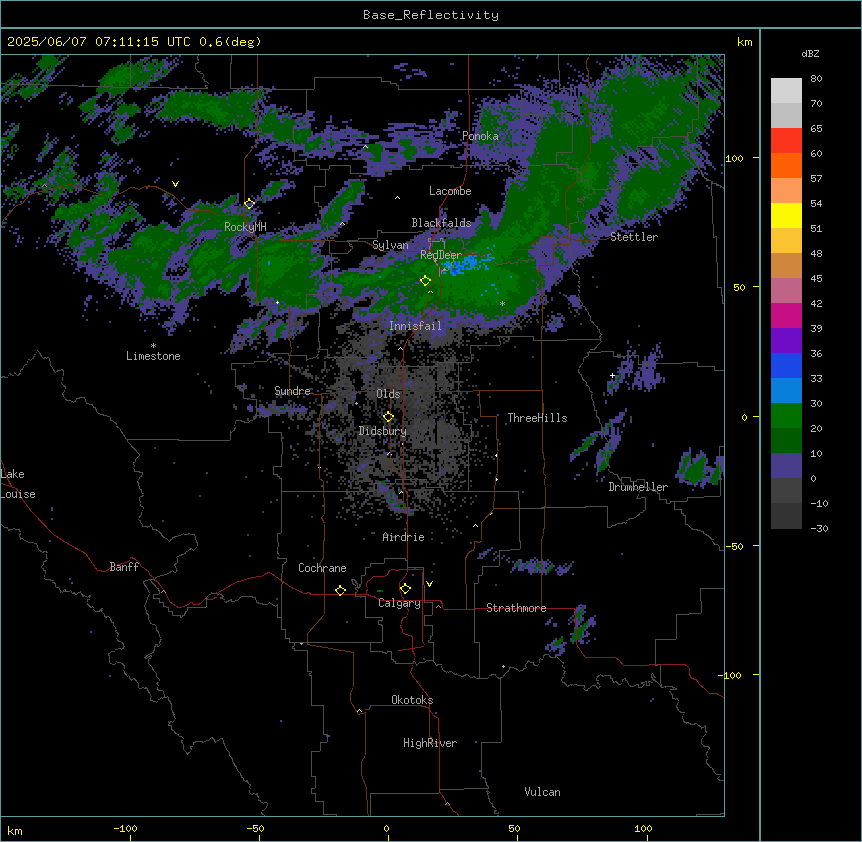The width and height of the screenshot is (862, 842).
Task: Click the asterisk marker above Limestone
Action: click(153, 346)
